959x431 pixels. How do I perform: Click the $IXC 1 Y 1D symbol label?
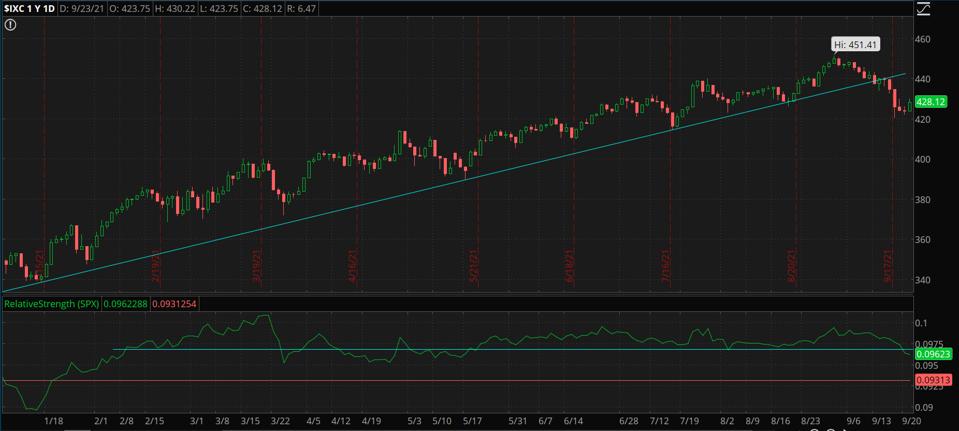(29, 8)
